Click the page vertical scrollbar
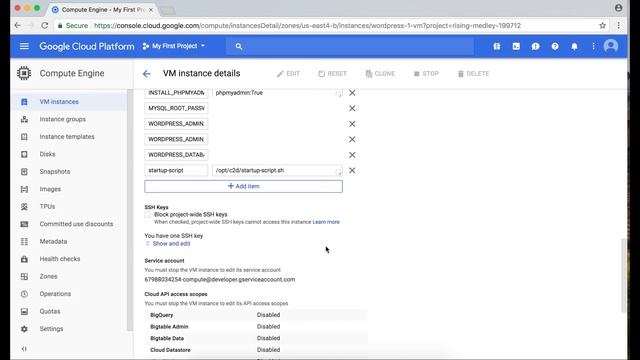This screenshot has height=360, width=640. 623,276
